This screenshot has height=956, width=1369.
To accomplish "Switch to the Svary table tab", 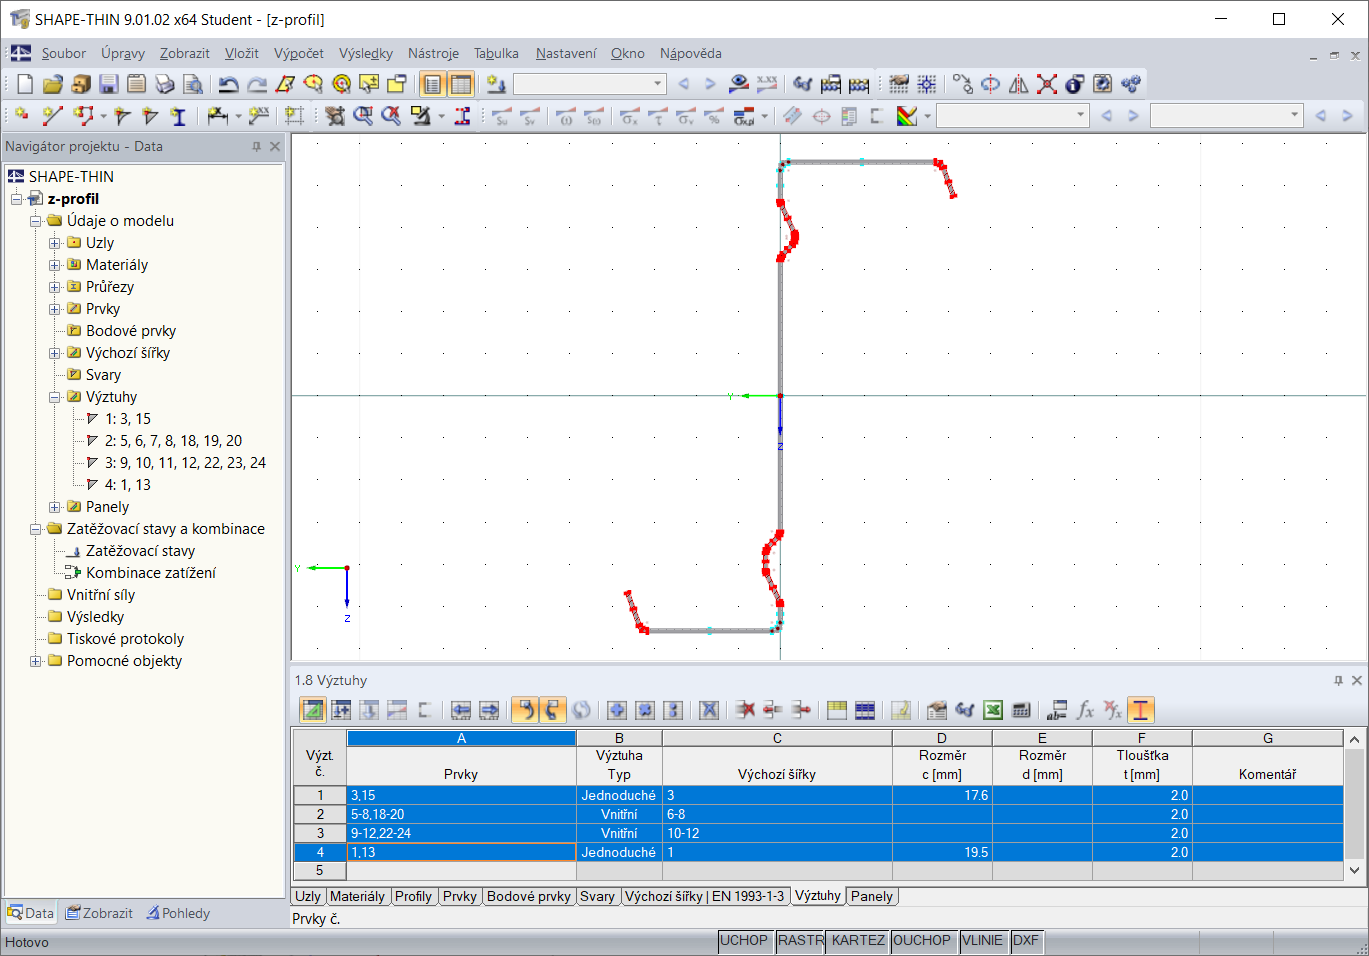I will pyautogui.click(x=597, y=896).
